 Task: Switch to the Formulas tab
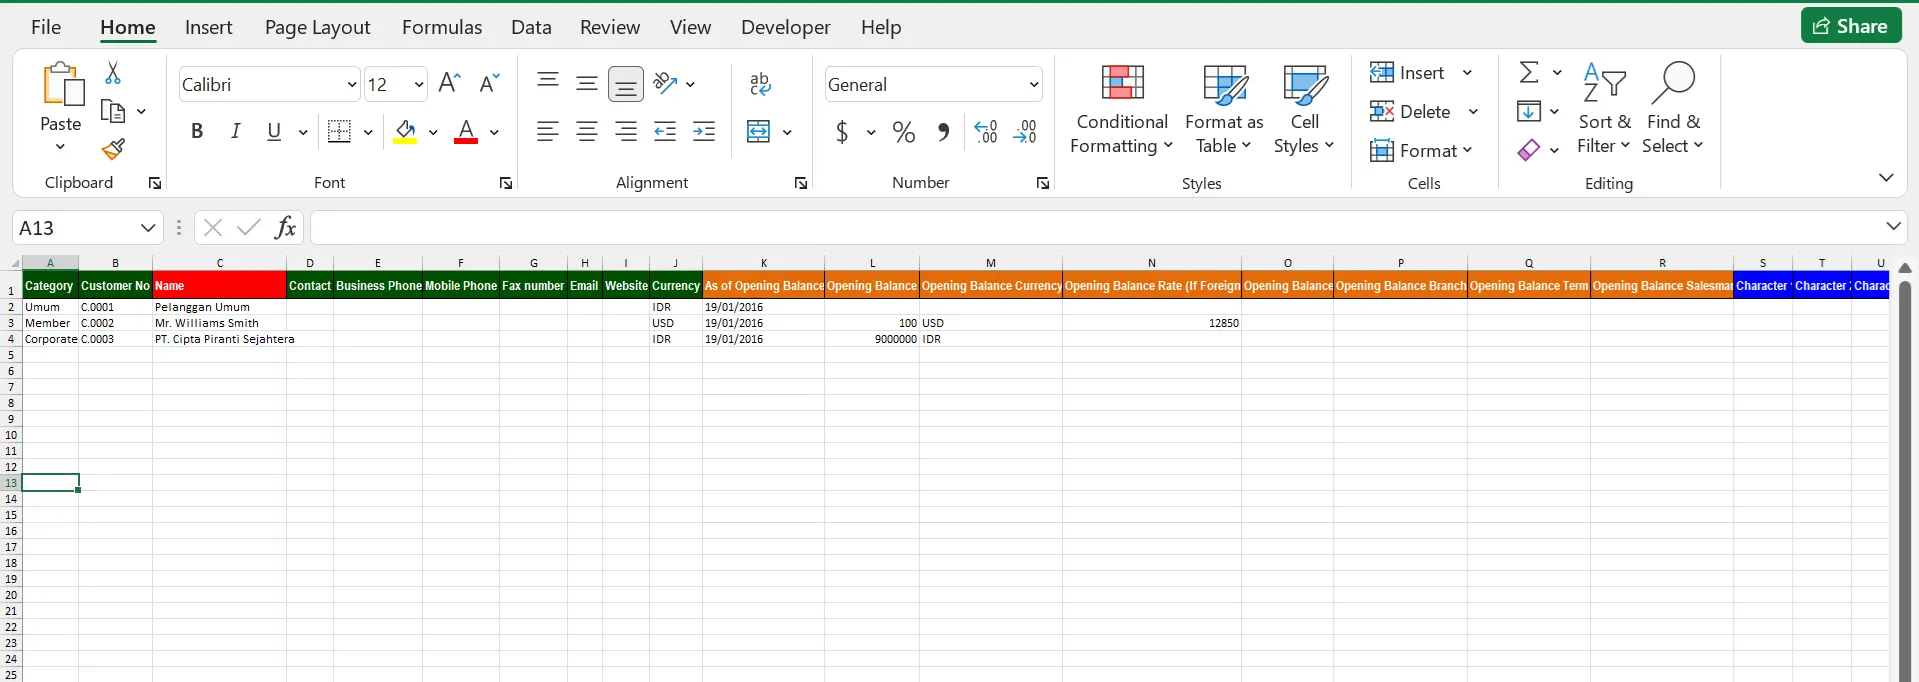(x=442, y=27)
